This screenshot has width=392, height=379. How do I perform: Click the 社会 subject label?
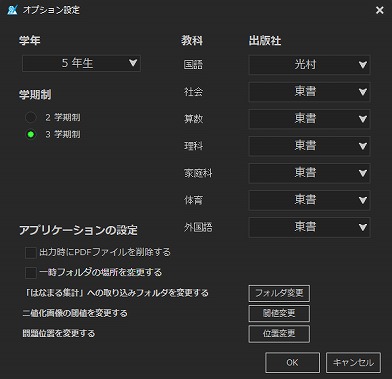coord(193,92)
